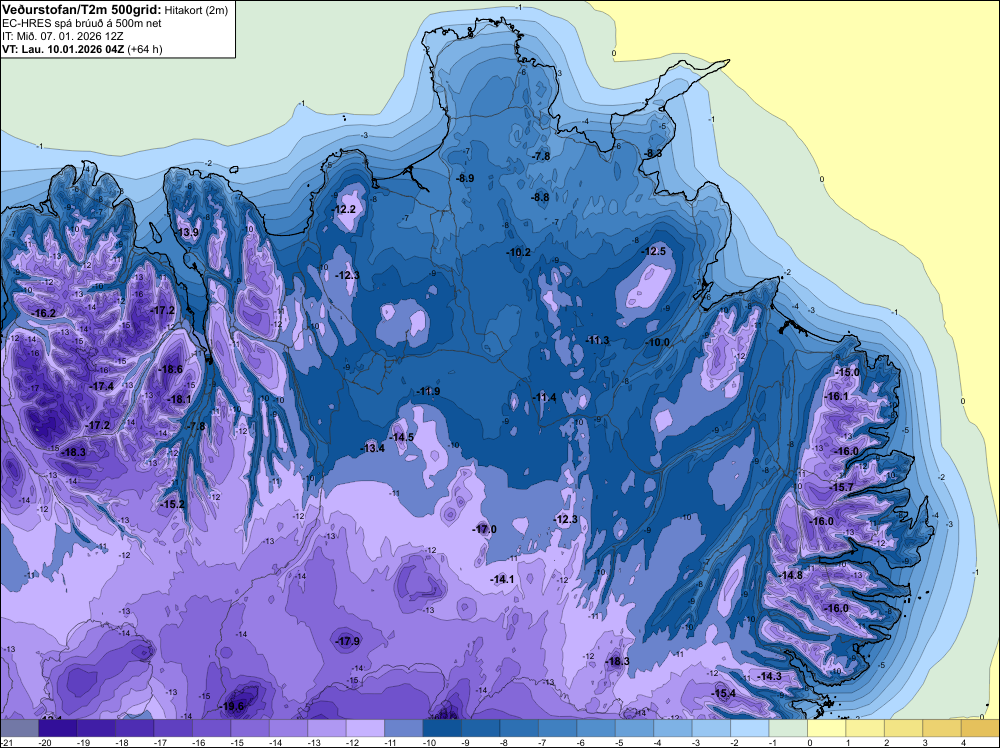
Task: Click the '-12.2' temperature value
Action: pyautogui.click(x=344, y=209)
